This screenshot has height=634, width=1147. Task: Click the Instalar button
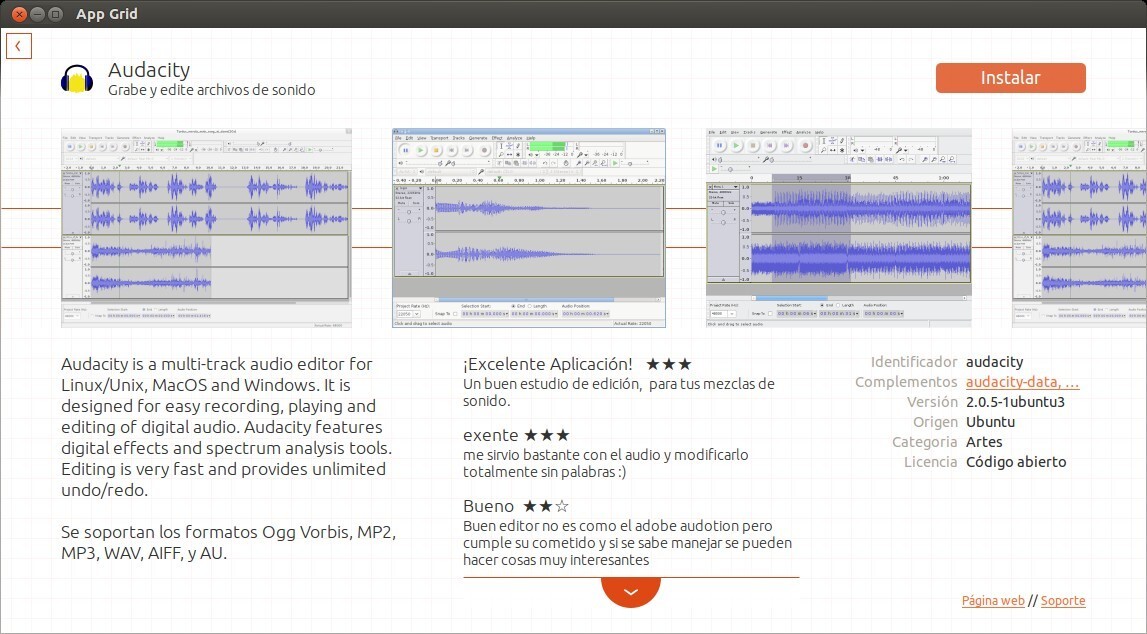(1010, 77)
